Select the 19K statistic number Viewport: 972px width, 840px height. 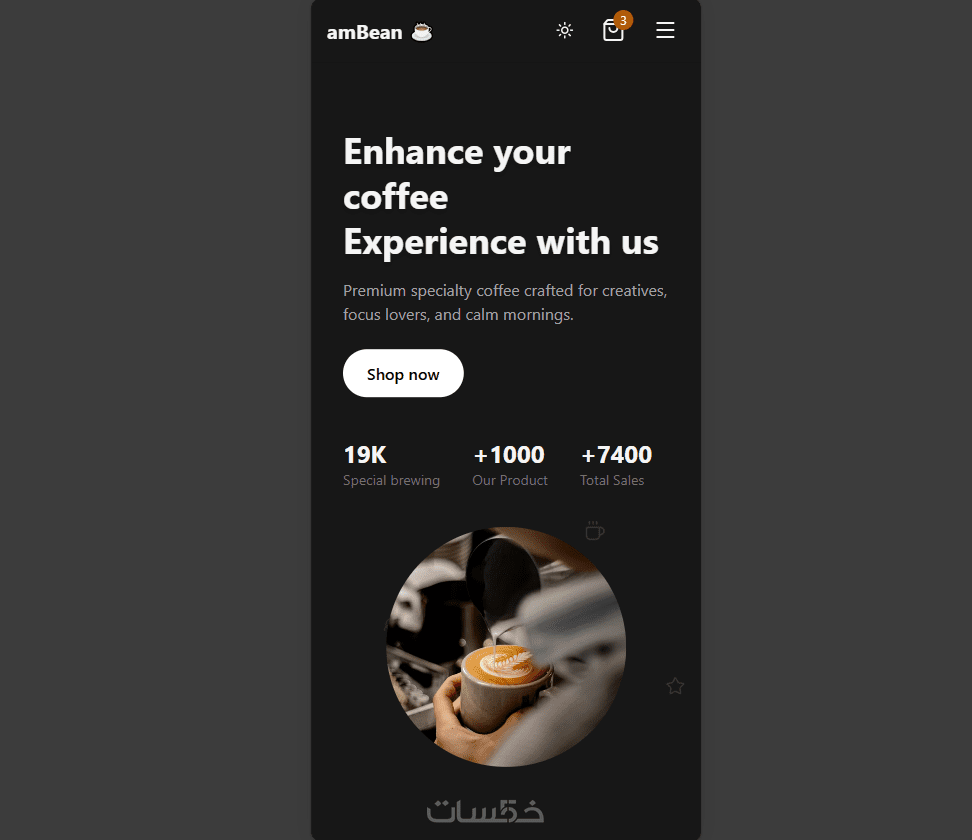point(365,455)
